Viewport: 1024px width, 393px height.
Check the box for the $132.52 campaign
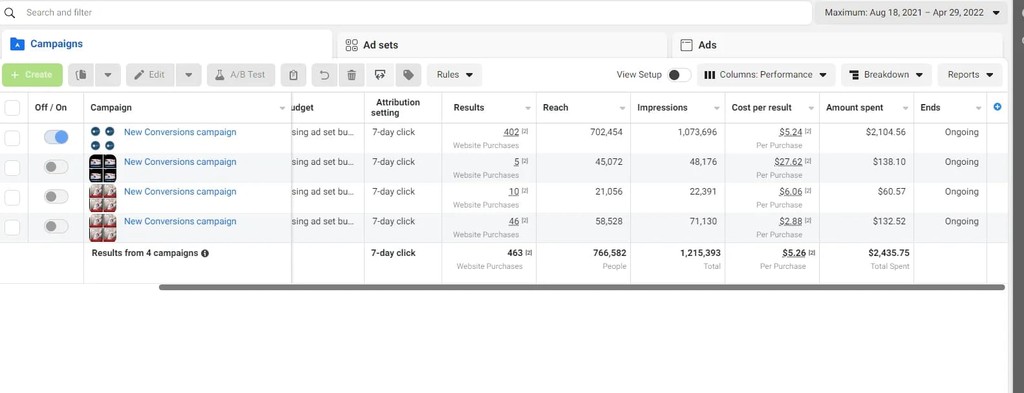point(12,227)
